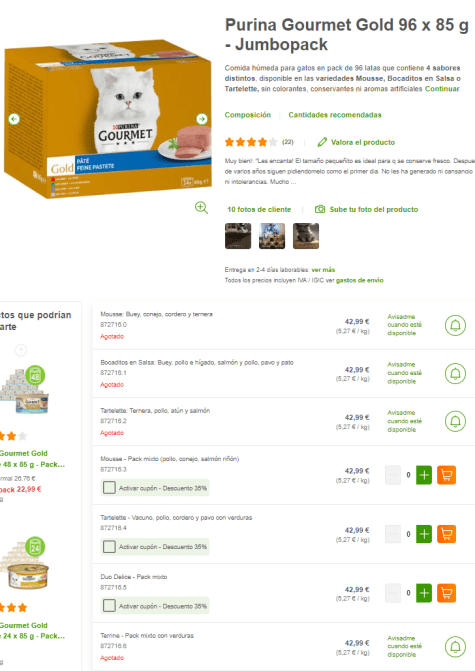Expand delivery info with ver más
Image resolution: width=475 pixels, height=671 pixels.
(x=323, y=270)
